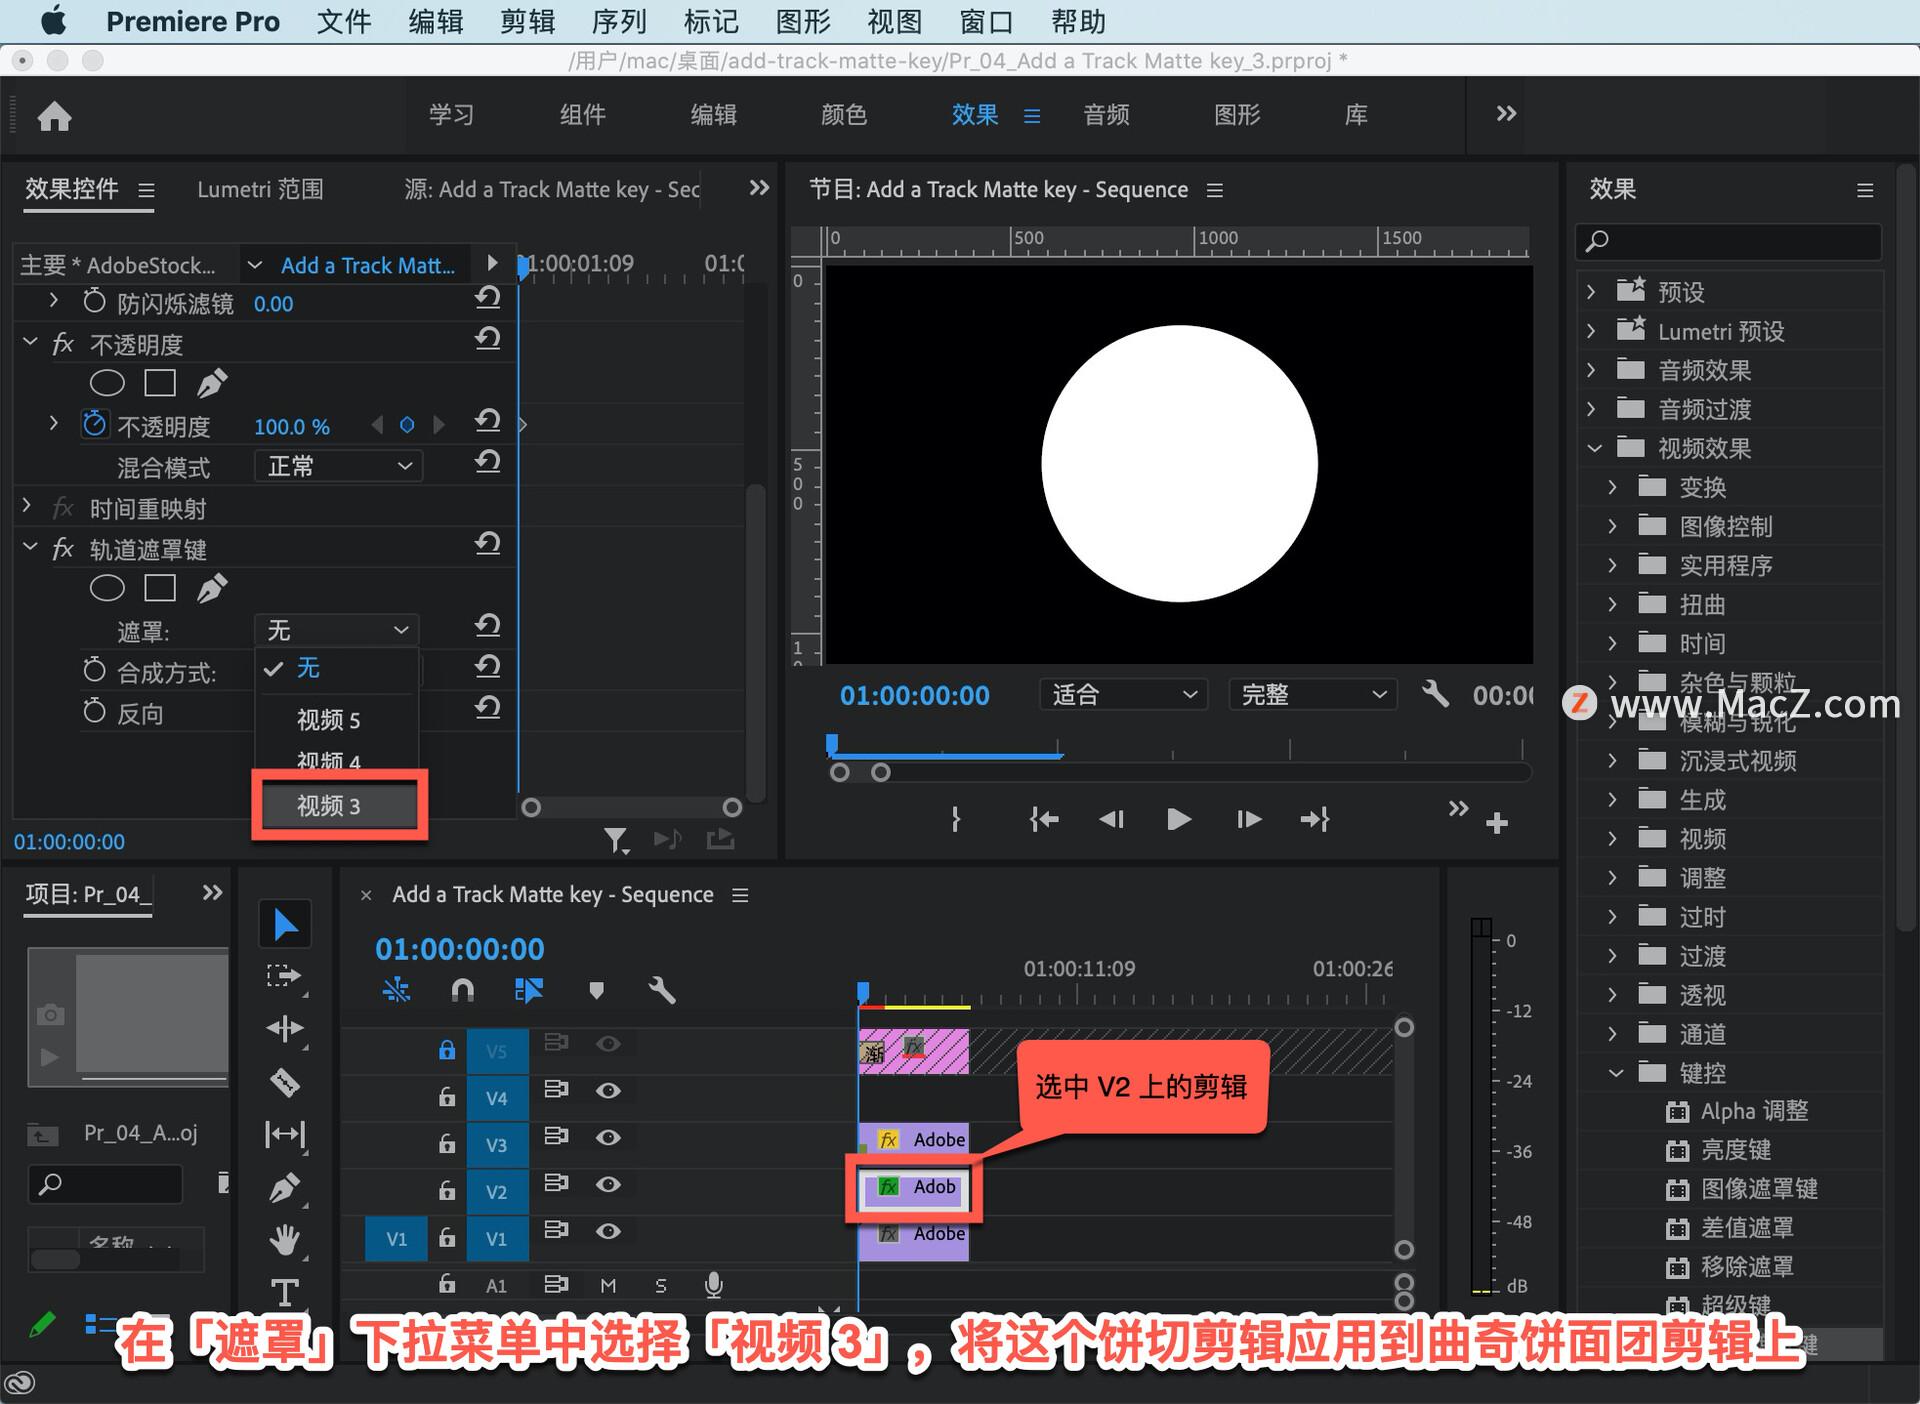Select the Slip tool
This screenshot has height=1404, width=1920.
[x=285, y=1134]
